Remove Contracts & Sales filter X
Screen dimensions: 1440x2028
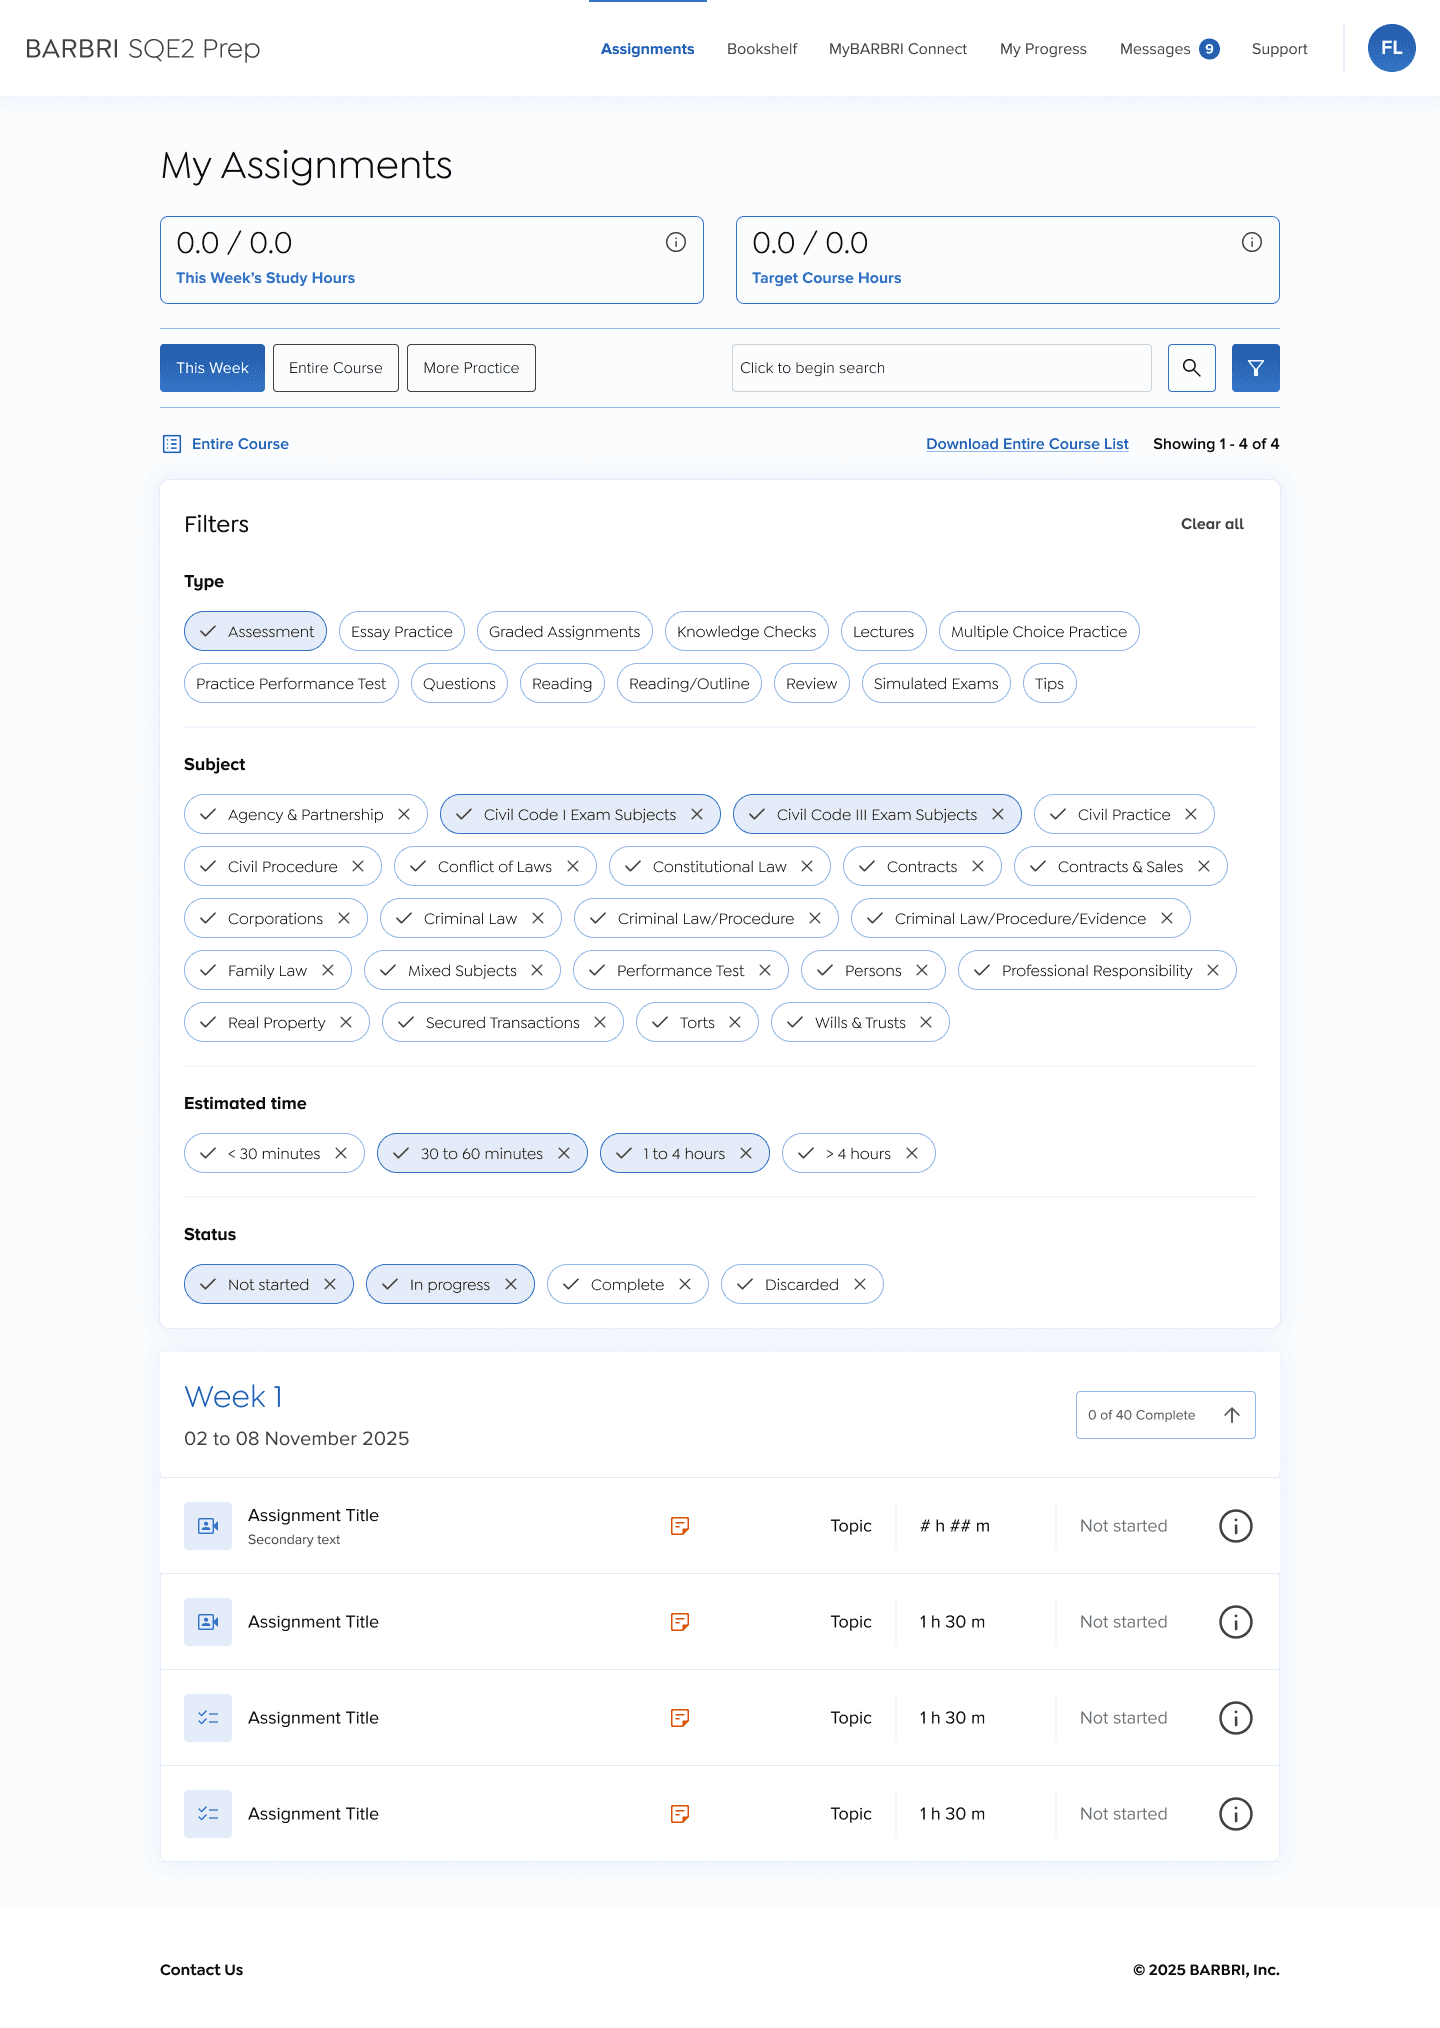pyautogui.click(x=1204, y=866)
